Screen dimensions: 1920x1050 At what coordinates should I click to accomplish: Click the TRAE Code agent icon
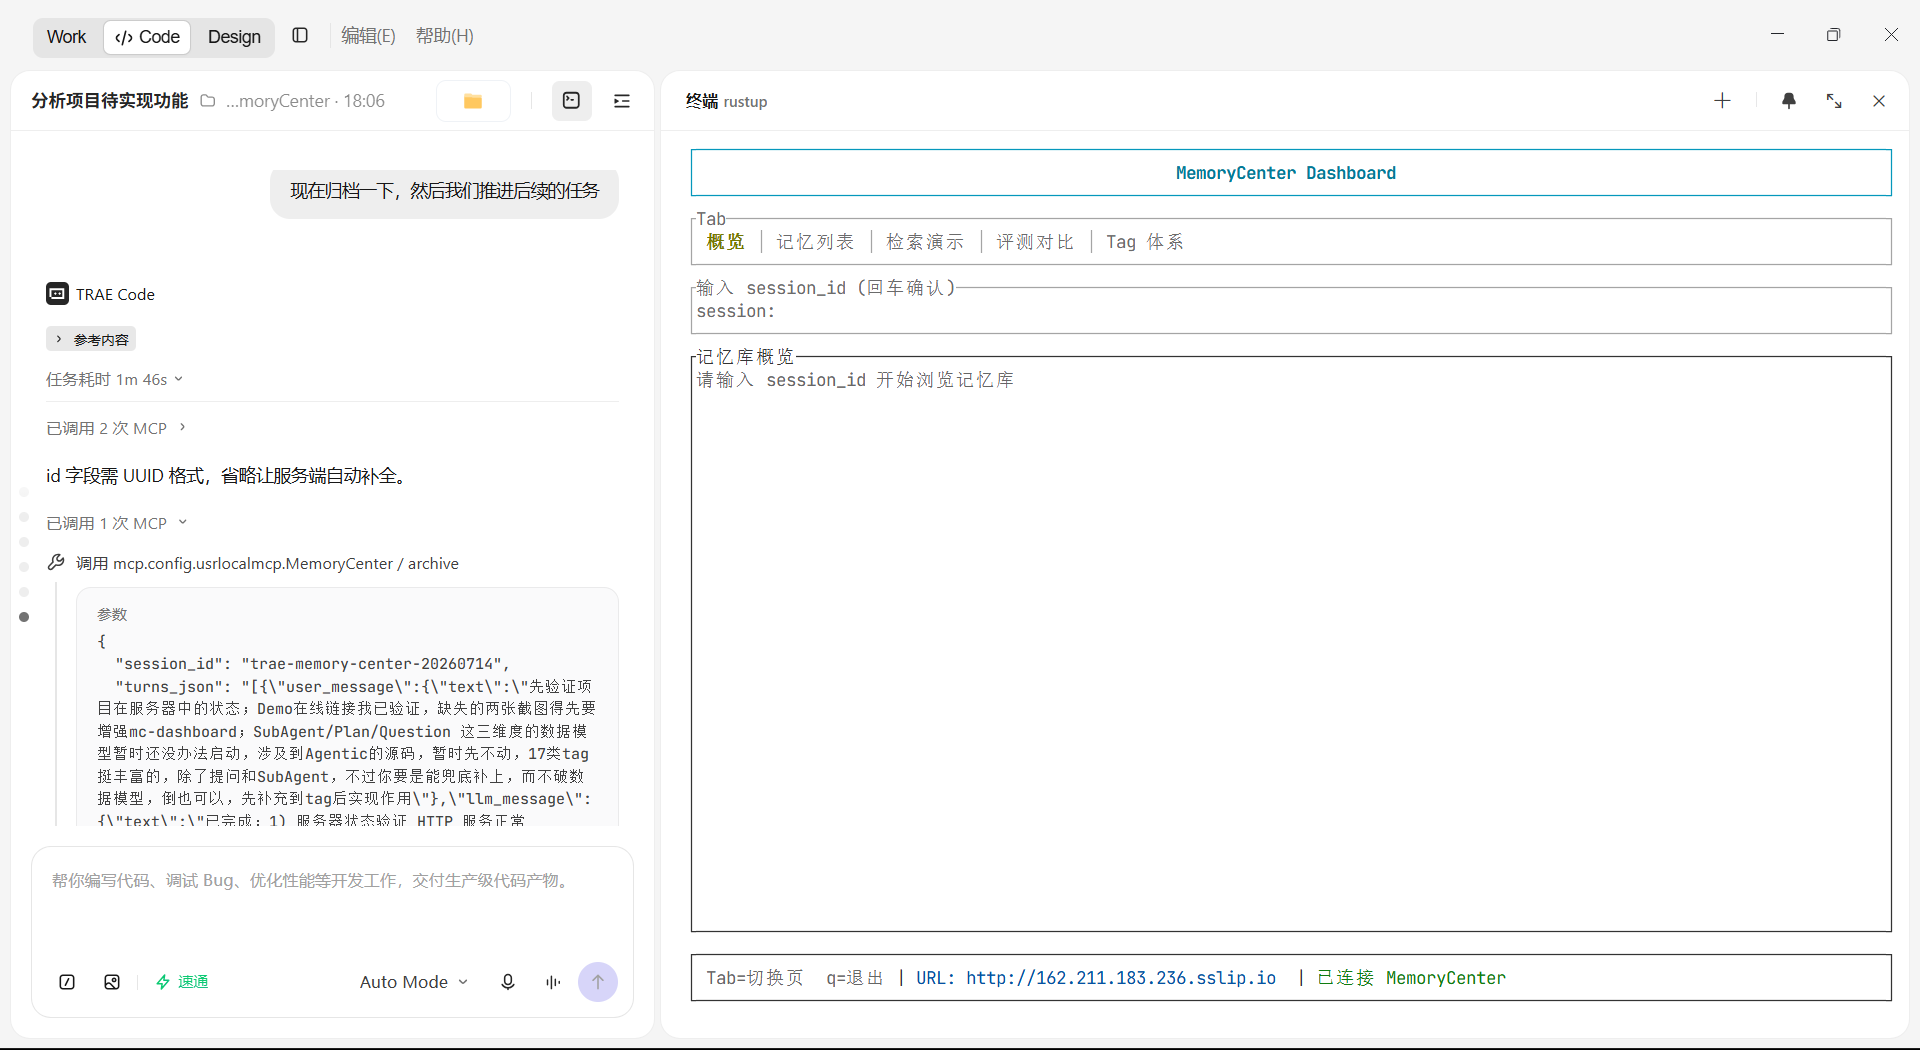coord(57,294)
